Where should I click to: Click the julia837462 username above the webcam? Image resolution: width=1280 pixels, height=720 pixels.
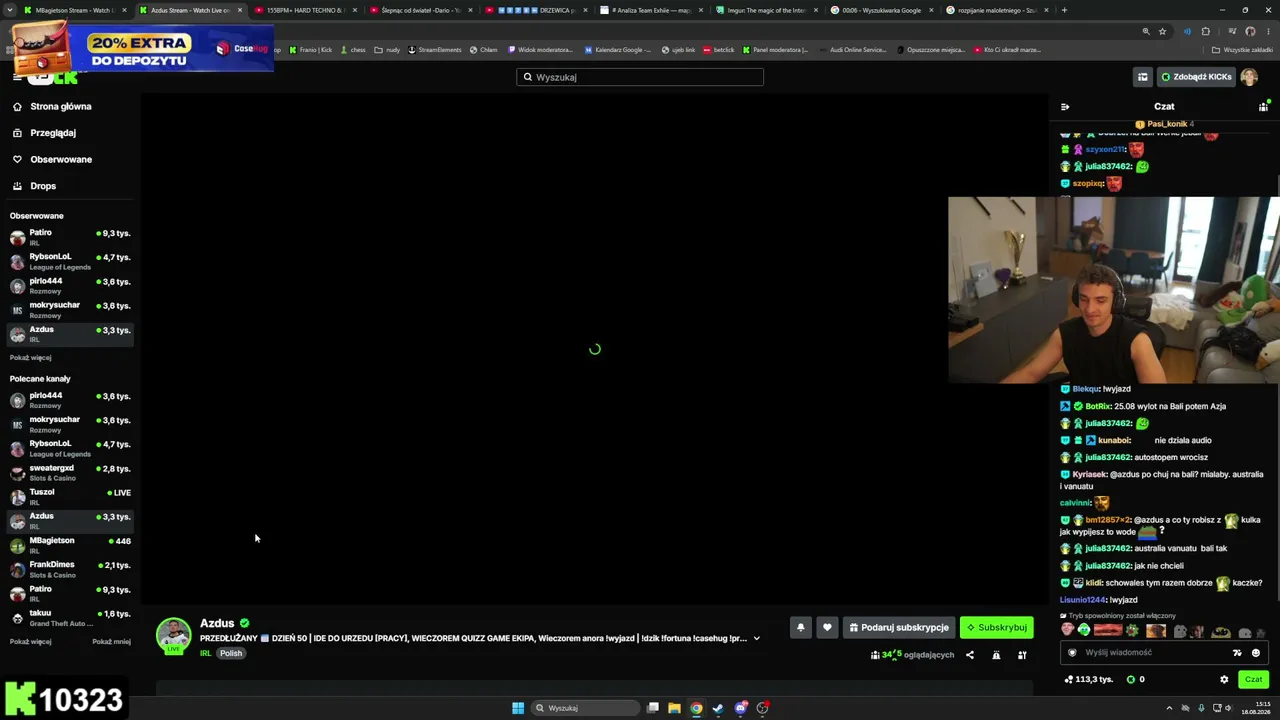[x=1108, y=167]
